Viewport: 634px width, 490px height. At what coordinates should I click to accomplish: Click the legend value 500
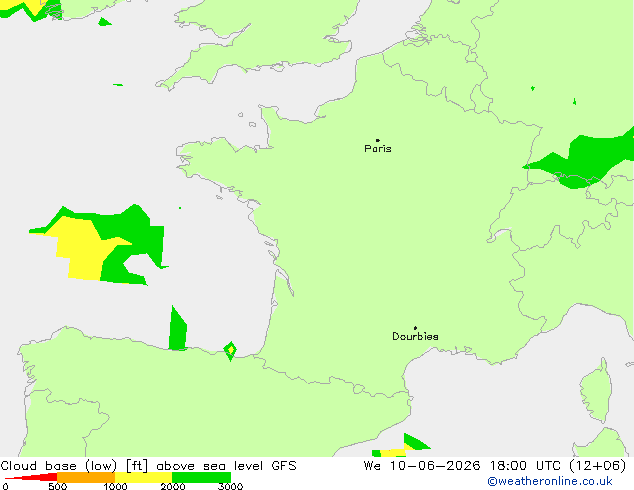coord(57,486)
